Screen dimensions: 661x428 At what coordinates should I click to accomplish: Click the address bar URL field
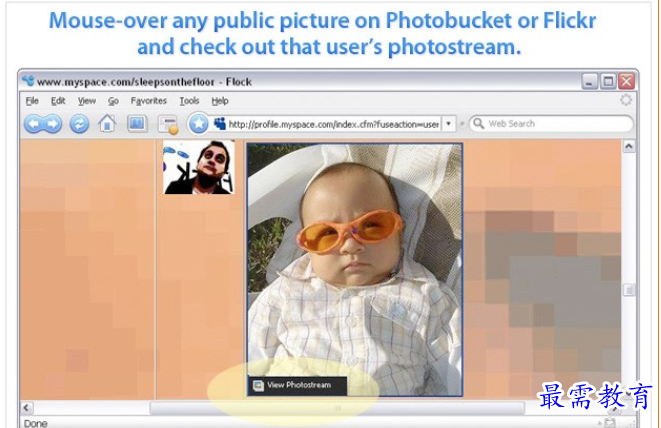pos(333,124)
